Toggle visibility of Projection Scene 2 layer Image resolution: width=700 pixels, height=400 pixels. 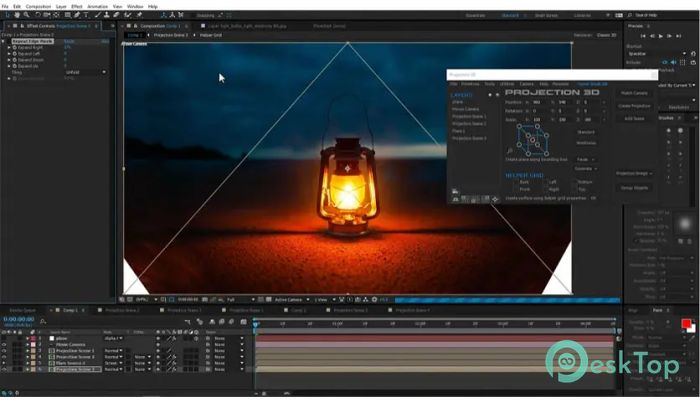click(x=4, y=357)
